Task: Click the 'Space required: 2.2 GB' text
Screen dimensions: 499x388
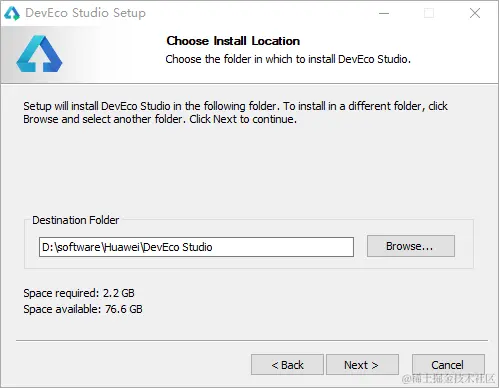Action: click(x=79, y=293)
